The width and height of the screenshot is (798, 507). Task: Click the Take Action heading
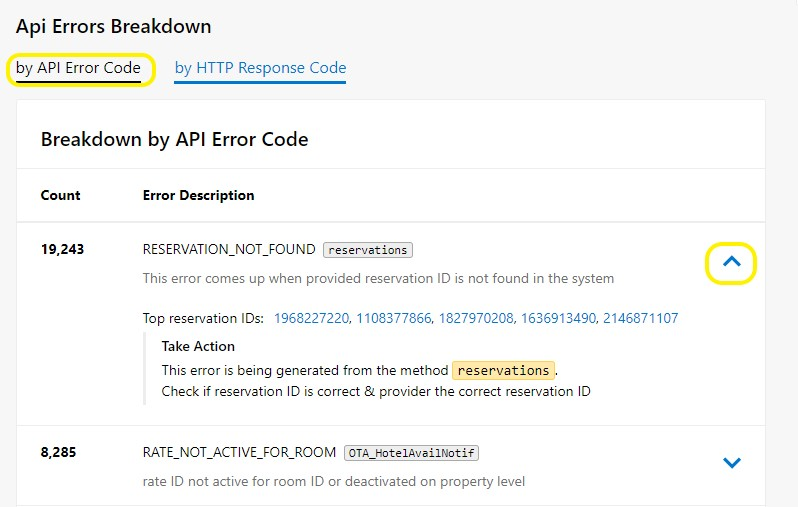(x=198, y=346)
